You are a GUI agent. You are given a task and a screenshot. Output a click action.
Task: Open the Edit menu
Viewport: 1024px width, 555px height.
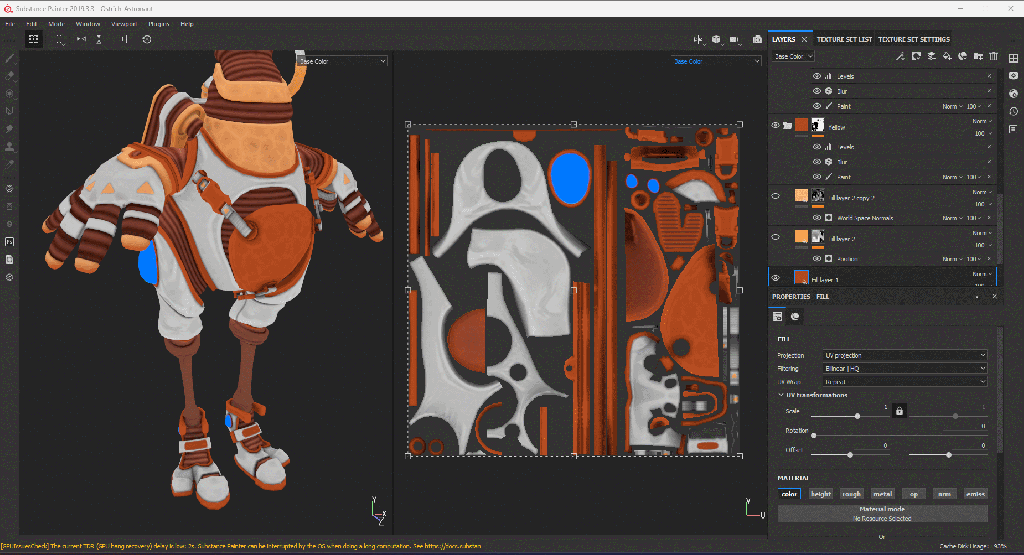31,24
